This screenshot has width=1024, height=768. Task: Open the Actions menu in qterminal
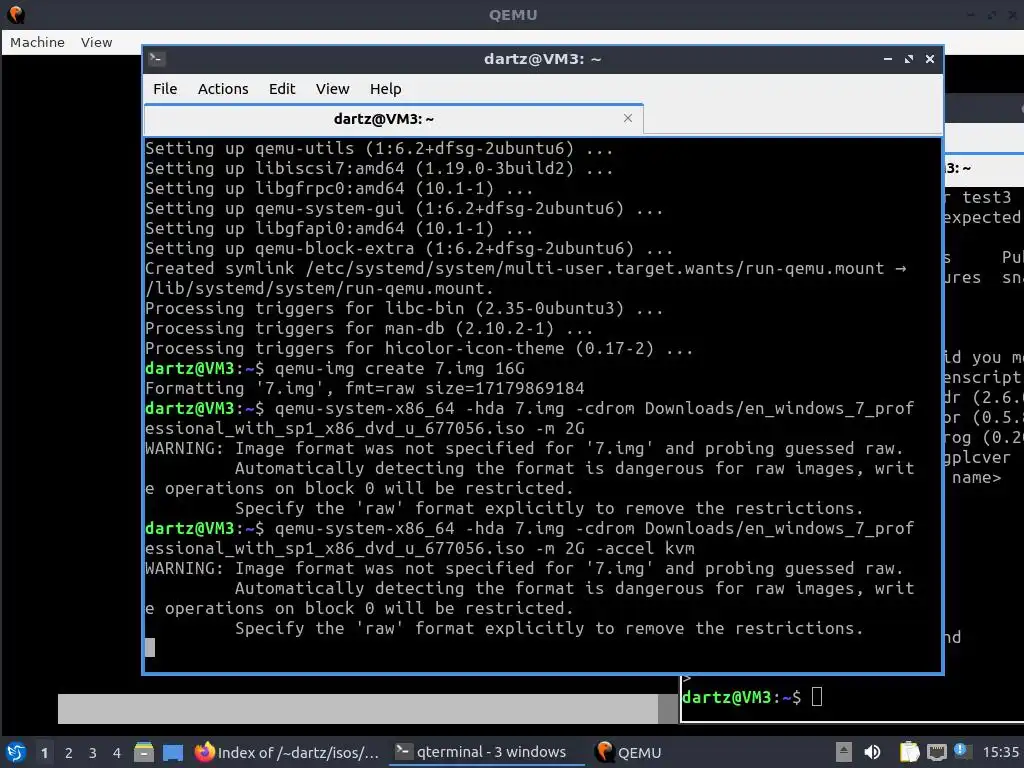pyautogui.click(x=223, y=89)
